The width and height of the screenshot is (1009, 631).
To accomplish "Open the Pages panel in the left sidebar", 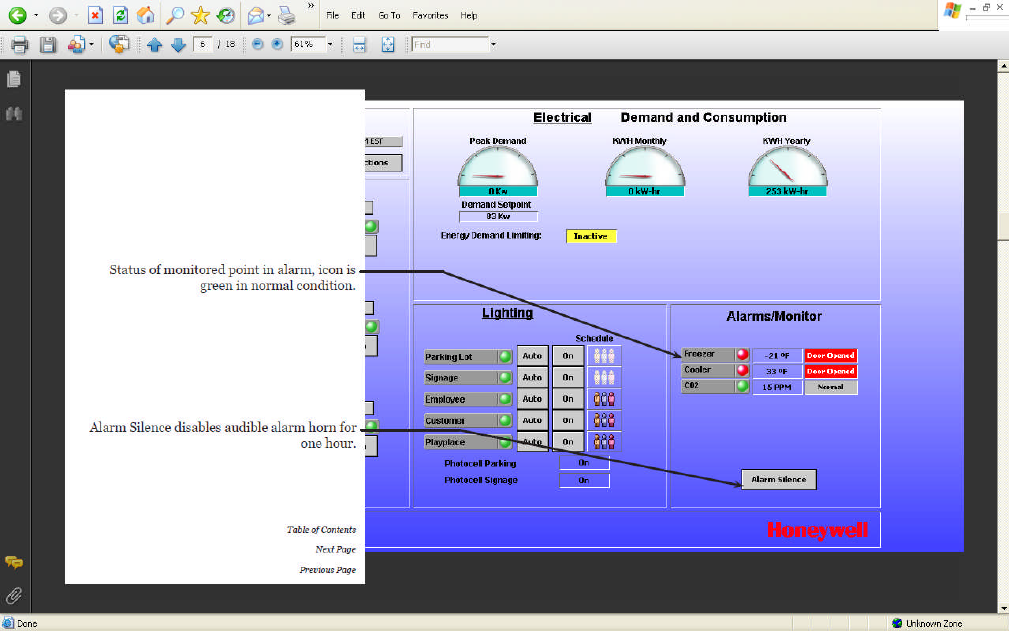I will (x=14, y=79).
